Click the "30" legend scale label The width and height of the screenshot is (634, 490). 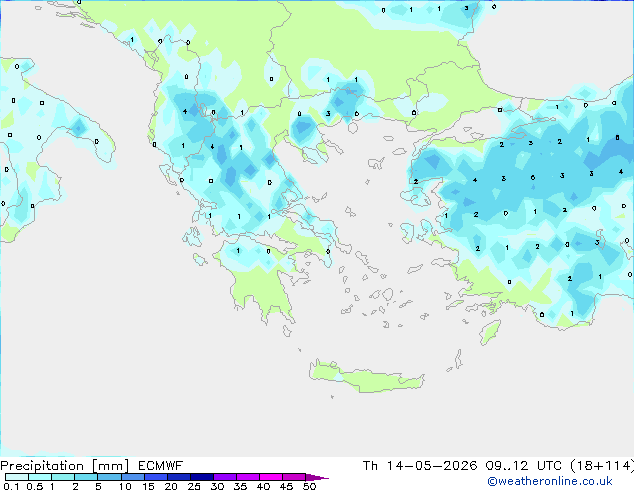[x=217, y=486]
